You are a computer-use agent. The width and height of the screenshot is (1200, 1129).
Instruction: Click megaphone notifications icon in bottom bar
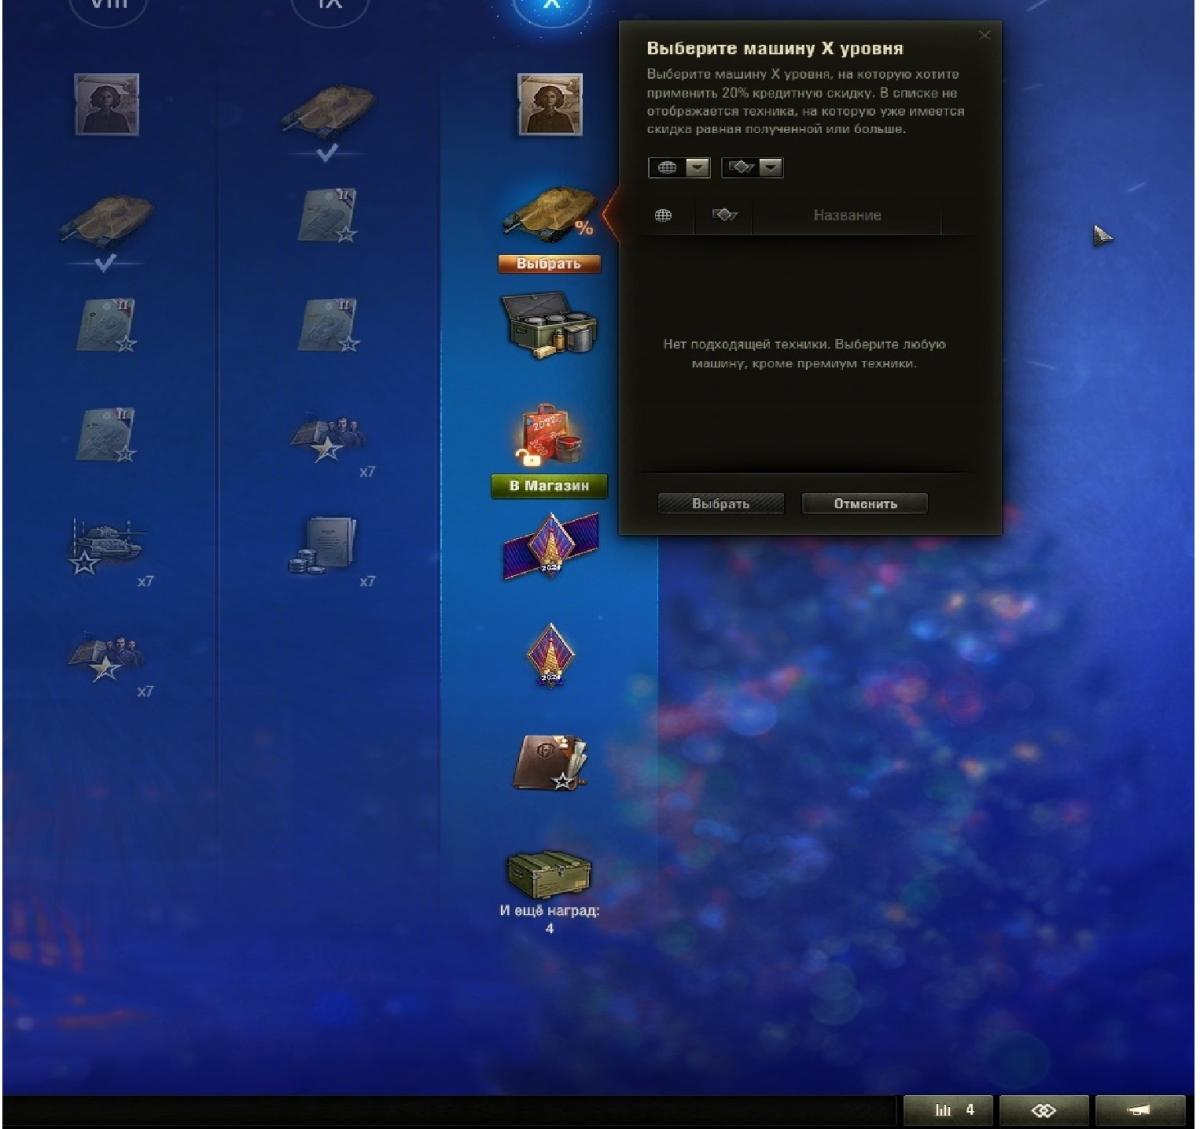click(x=1140, y=1110)
